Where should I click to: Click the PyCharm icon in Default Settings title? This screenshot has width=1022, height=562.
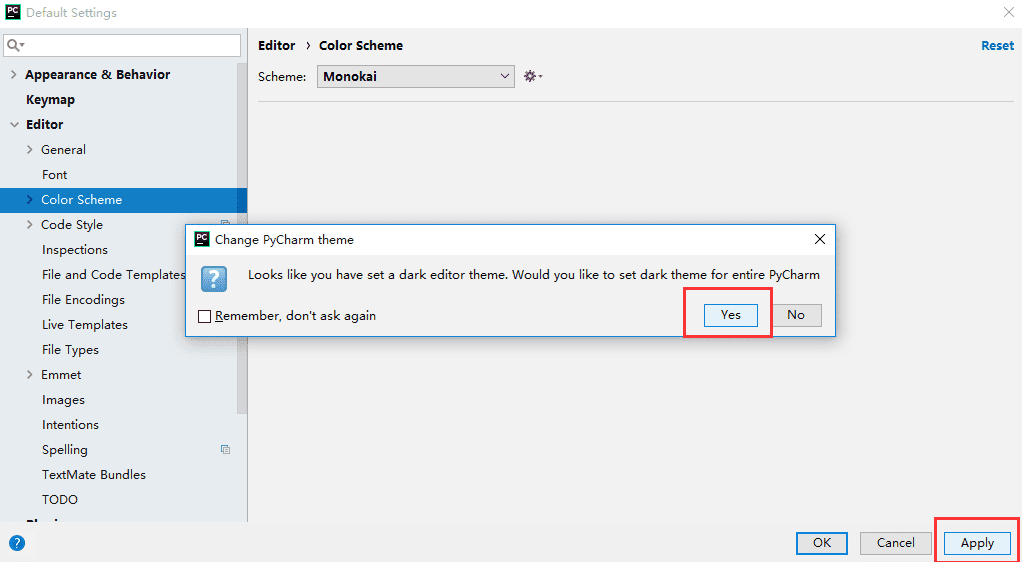pos(12,12)
